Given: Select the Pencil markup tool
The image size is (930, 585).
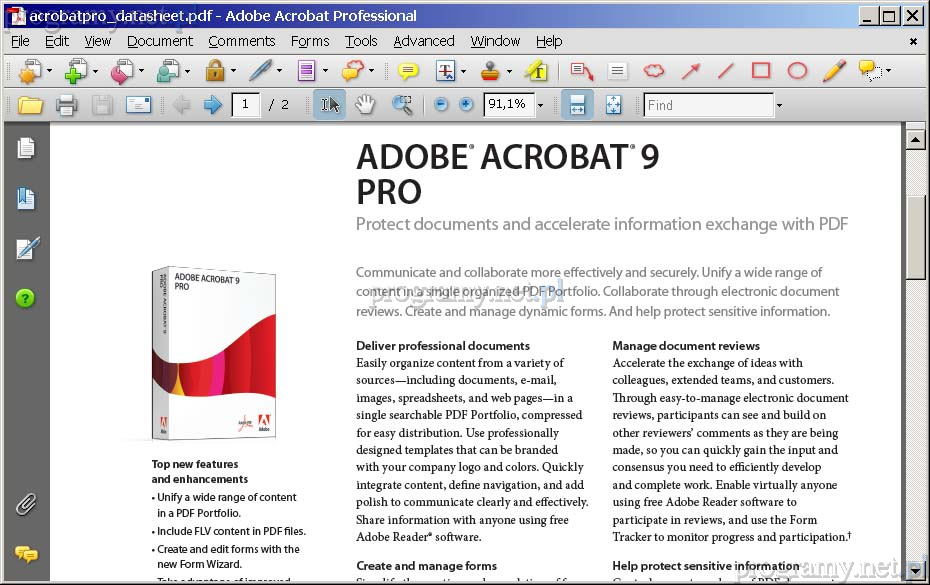Looking at the screenshot, I should click(832, 71).
